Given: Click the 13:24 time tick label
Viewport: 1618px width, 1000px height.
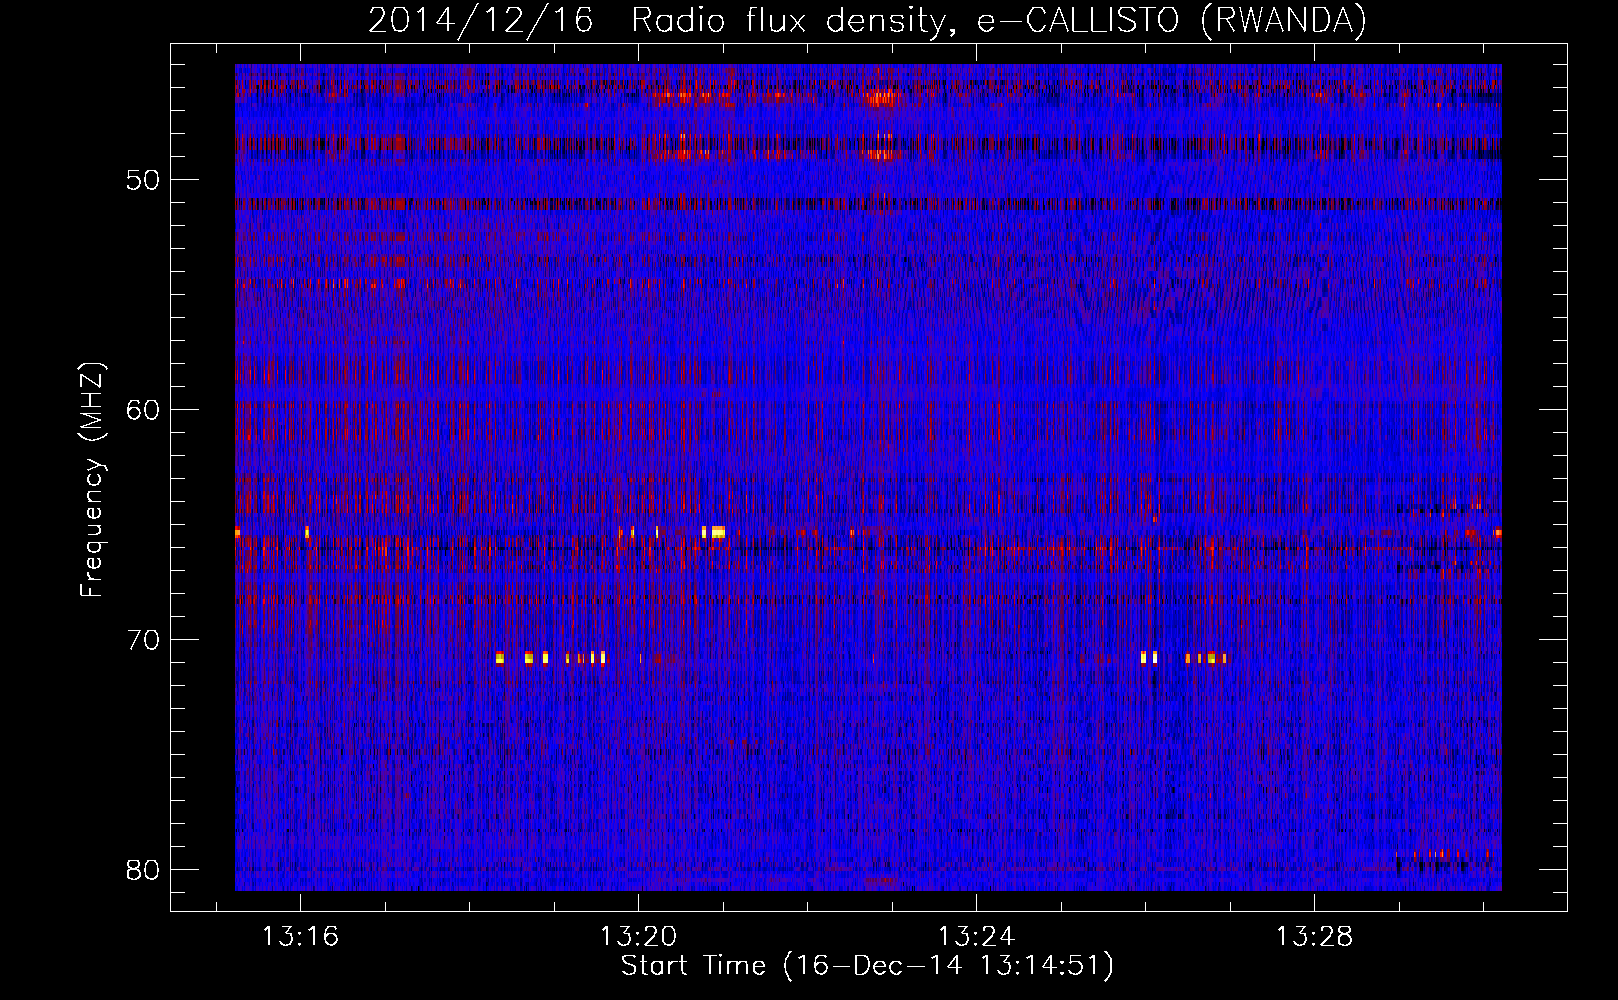Looking at the screenshot, I should click(x=976, y=937).
